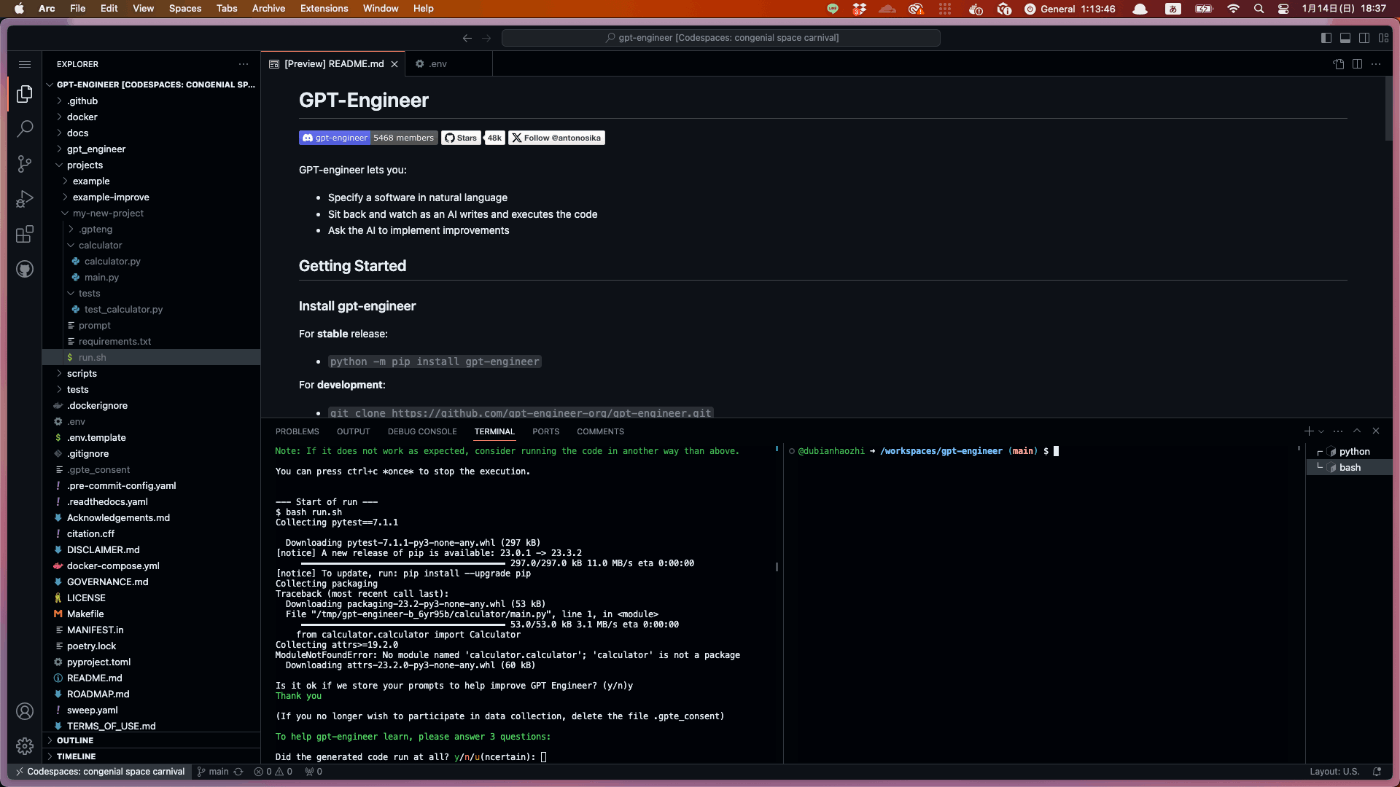The width and height of the screenshot is (1400, 787).
Task: Go back using the navigation arrow
Action: 467,38
